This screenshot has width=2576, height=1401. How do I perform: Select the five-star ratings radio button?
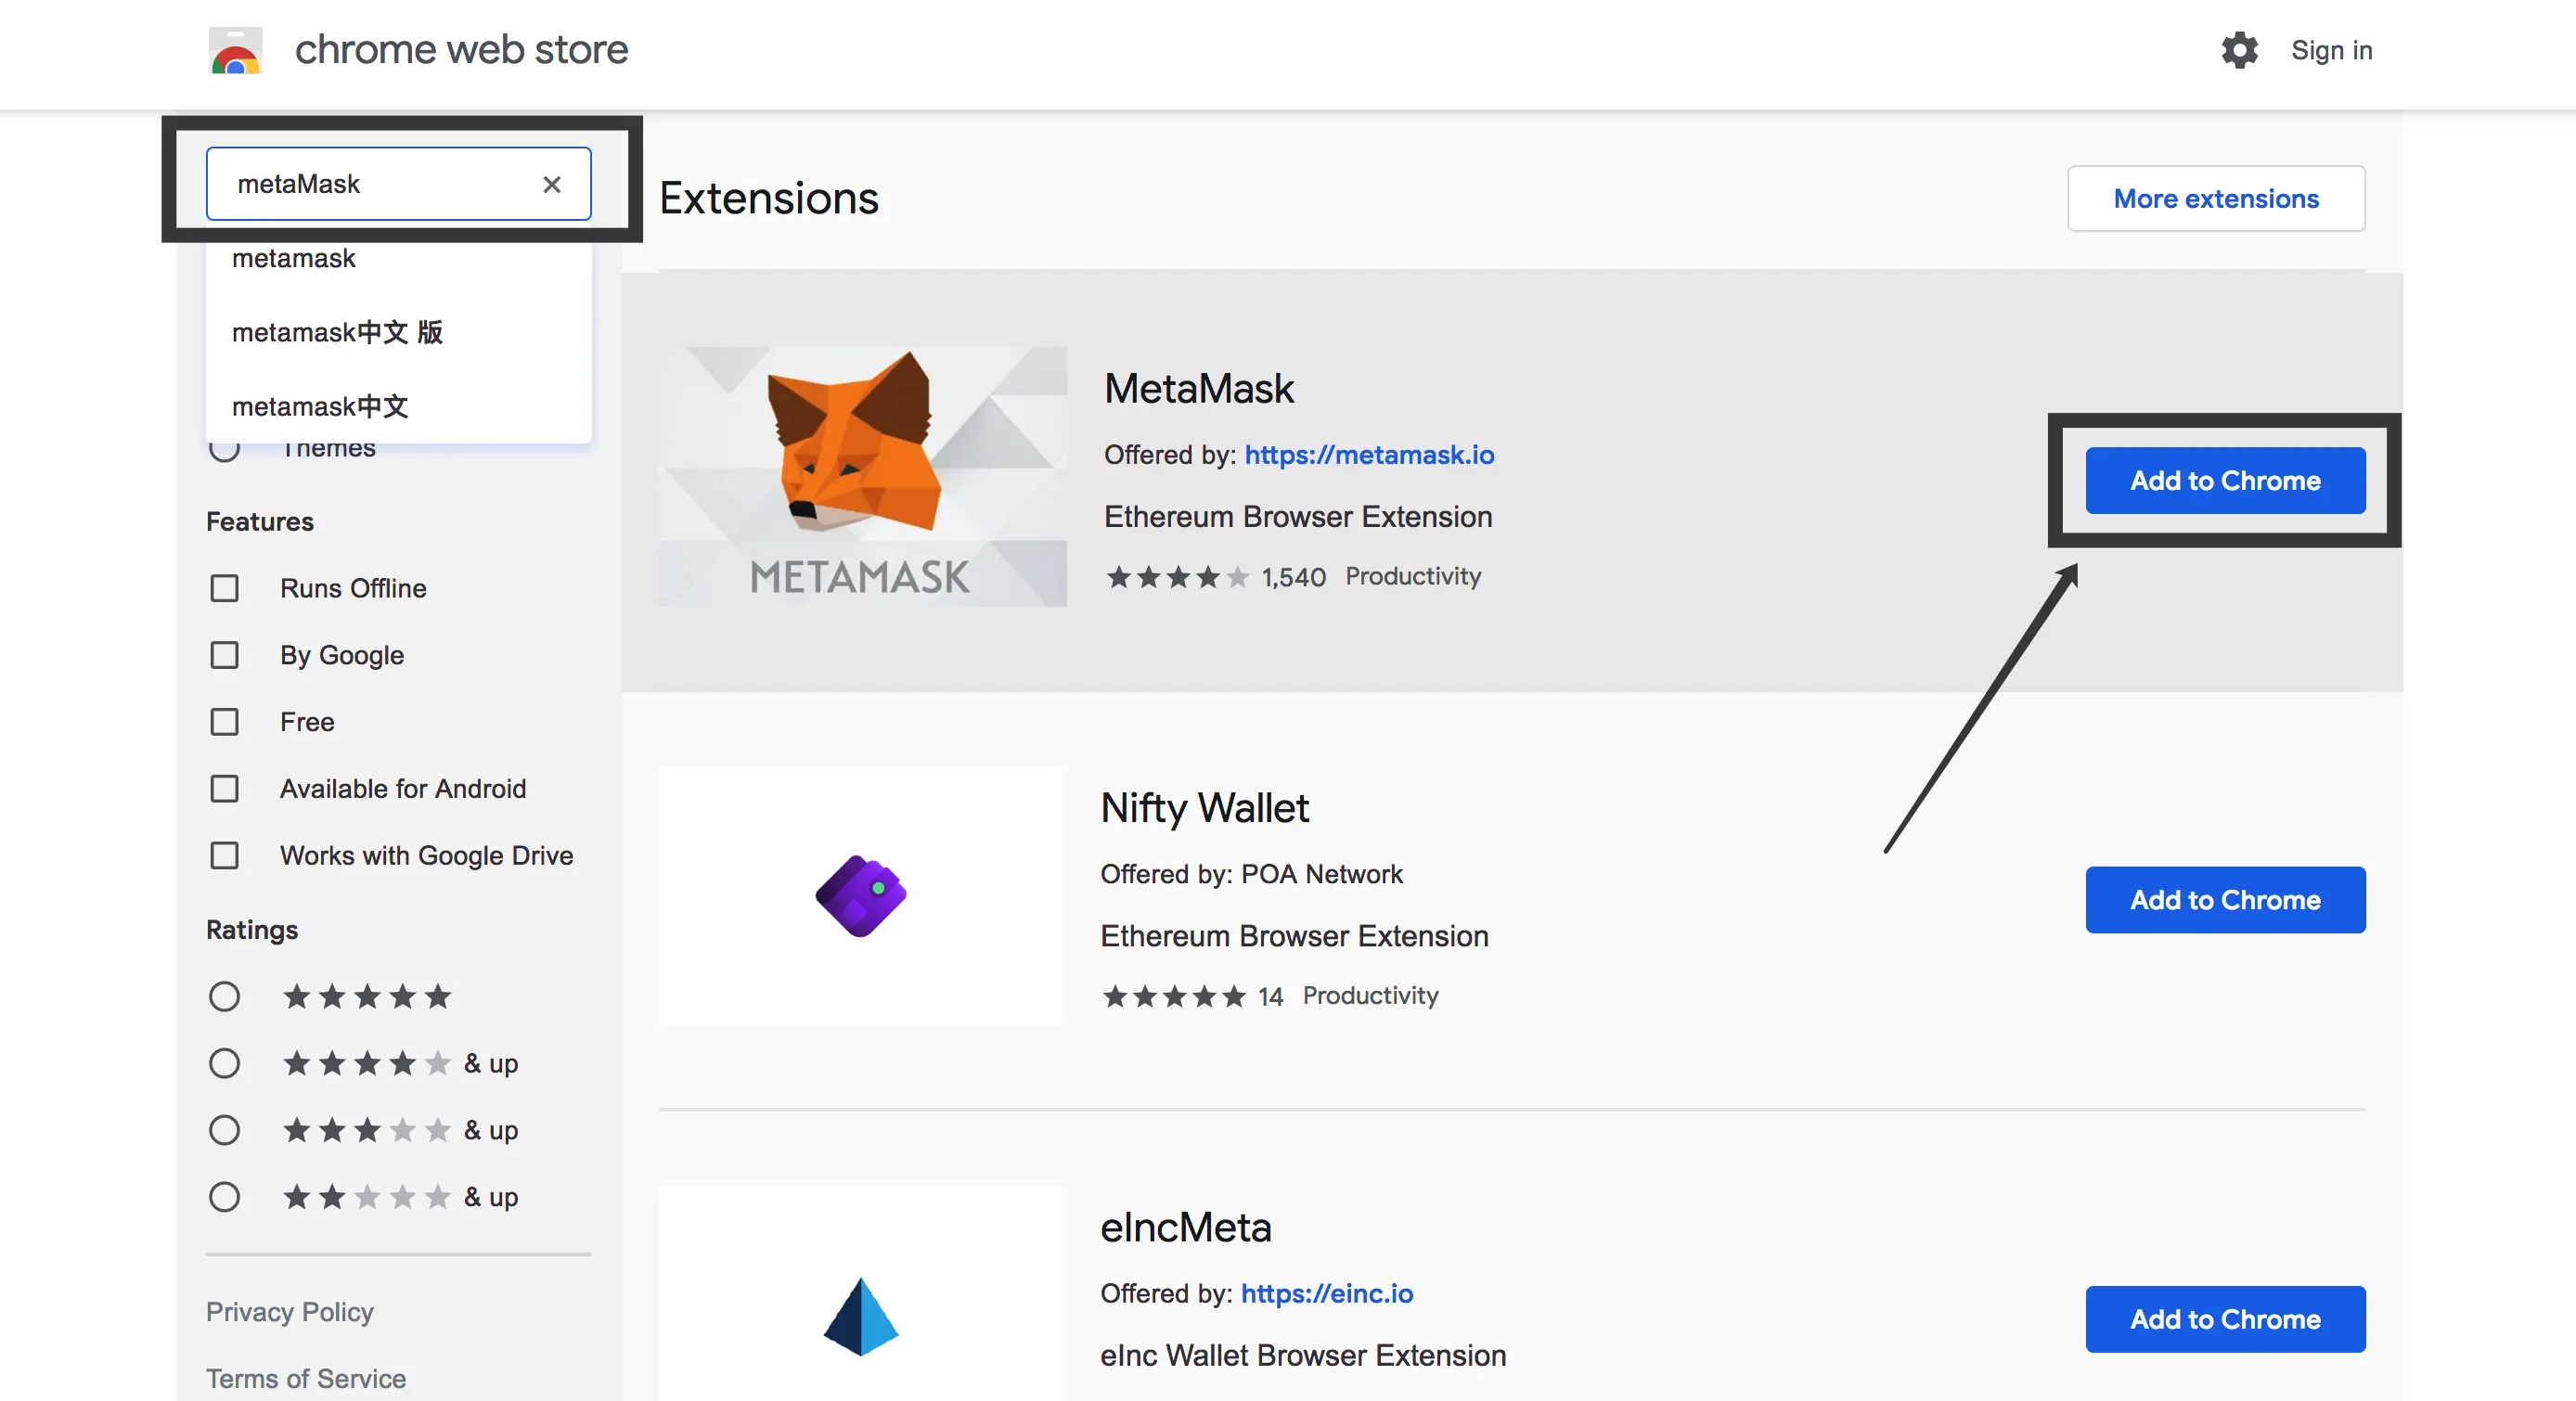tap(224, 996)
